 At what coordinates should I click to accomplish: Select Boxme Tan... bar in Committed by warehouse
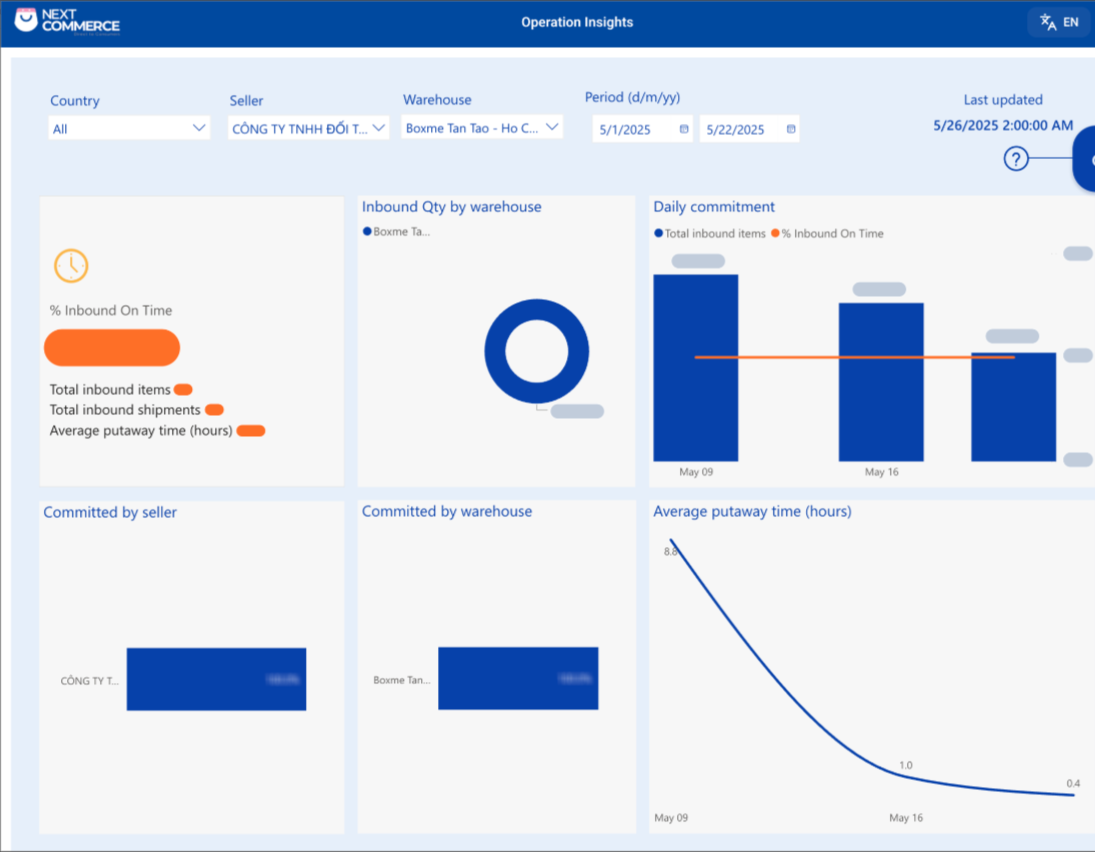517,678
